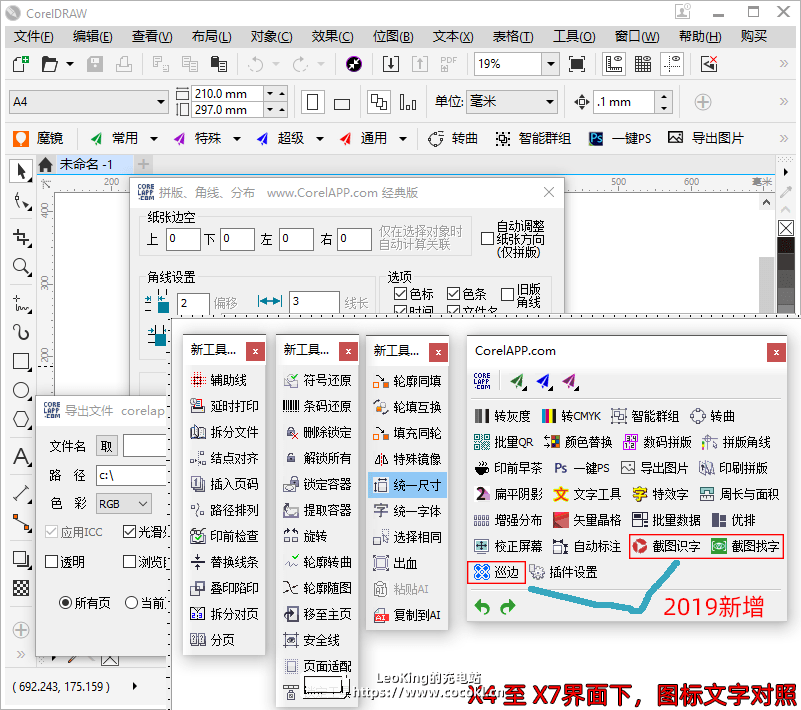Expand the 常用 dropdown arrow

(154, 138)
